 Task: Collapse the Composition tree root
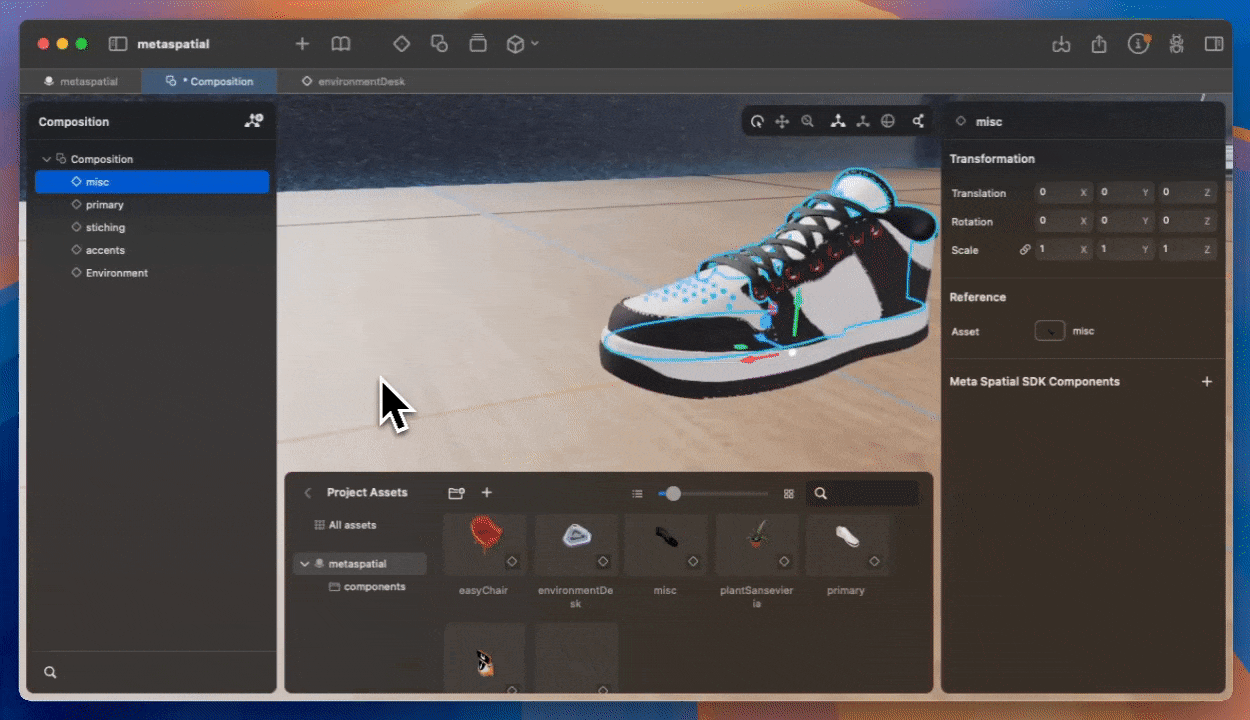pyautogui.click(x=46, y=159)
